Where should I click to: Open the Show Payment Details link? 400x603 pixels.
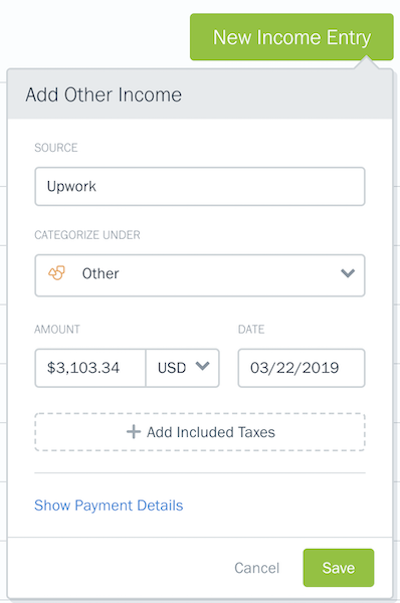(108, 505)
